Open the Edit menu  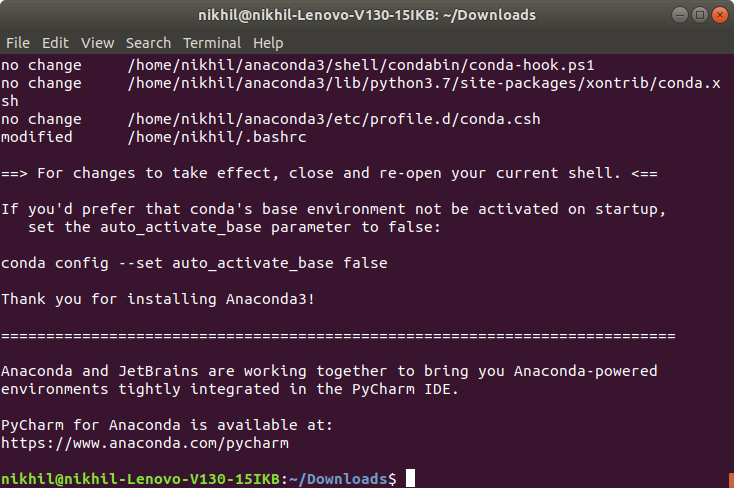coord(55,43)
